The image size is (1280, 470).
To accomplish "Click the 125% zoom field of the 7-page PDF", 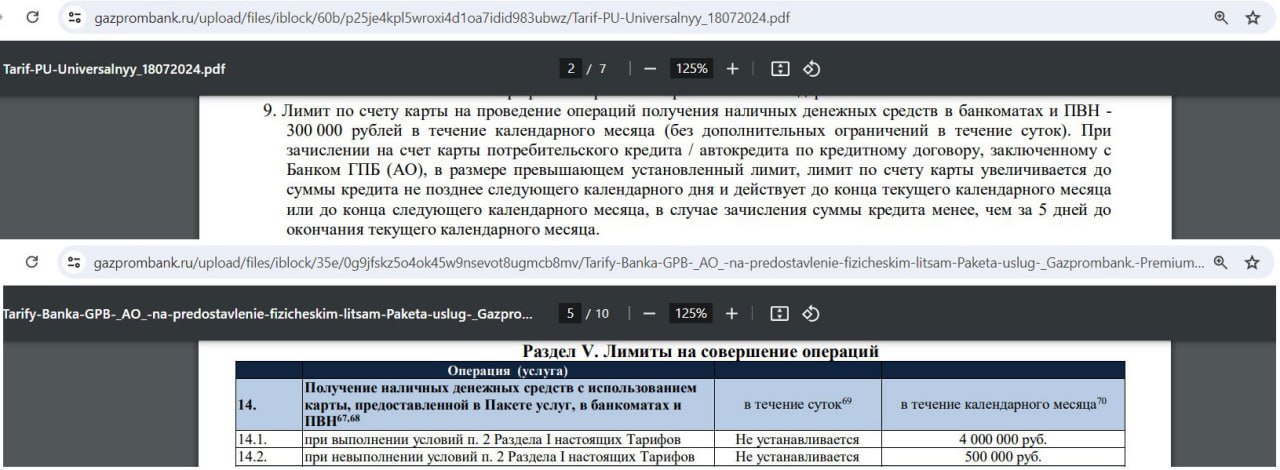I will pos(691,69).
